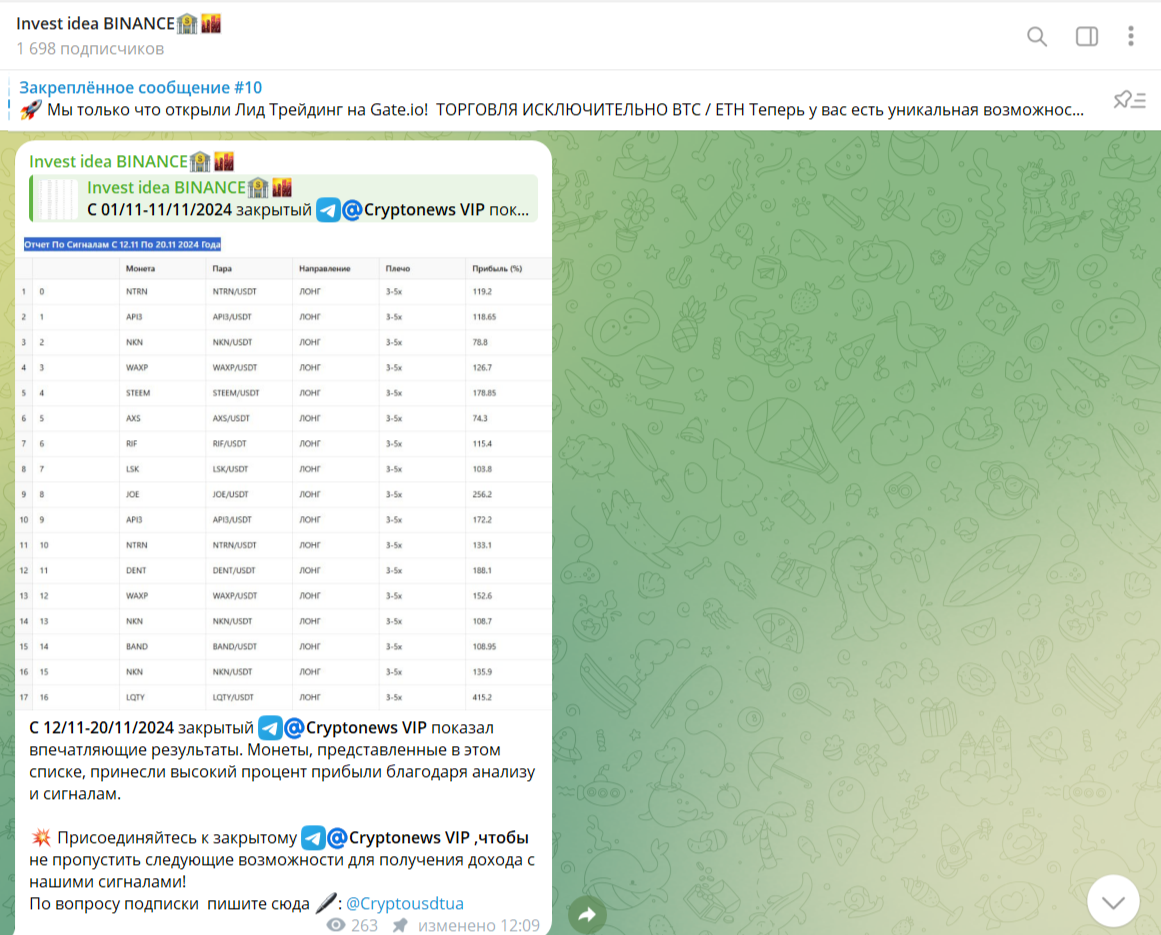Click the 'Прибыль (%)' column header
1161x935 pixels.
coord(497,269)
